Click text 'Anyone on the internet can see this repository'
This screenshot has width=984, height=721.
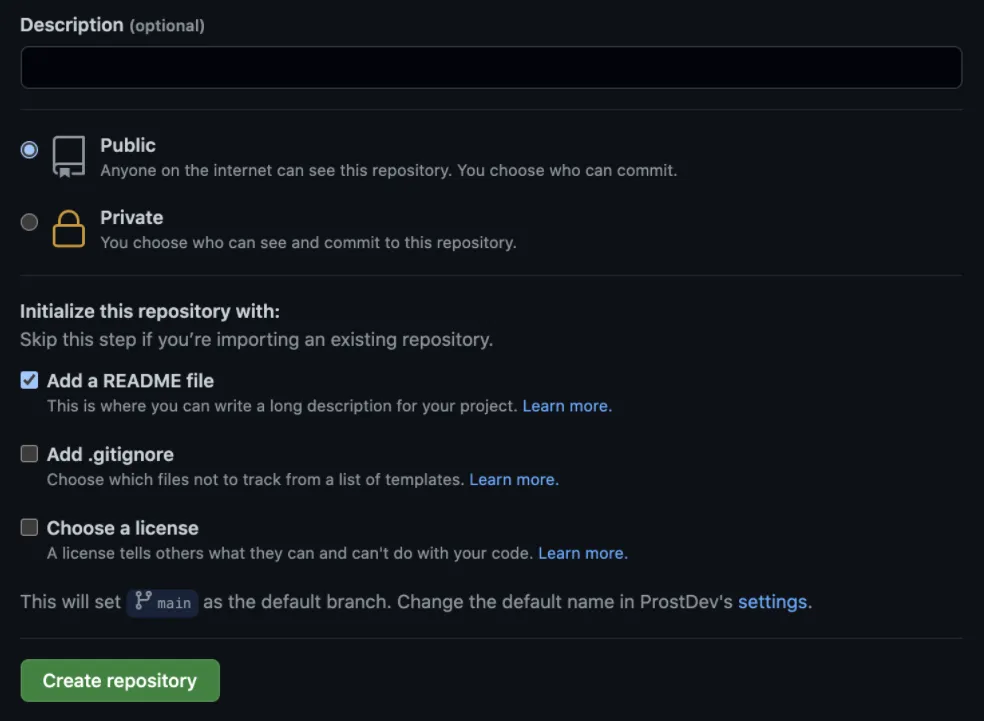point(275,171)
